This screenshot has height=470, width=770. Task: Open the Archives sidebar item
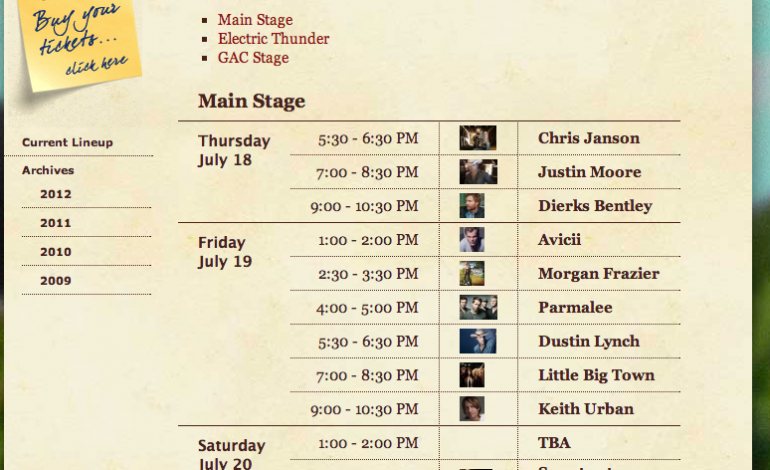click(48, 171)
